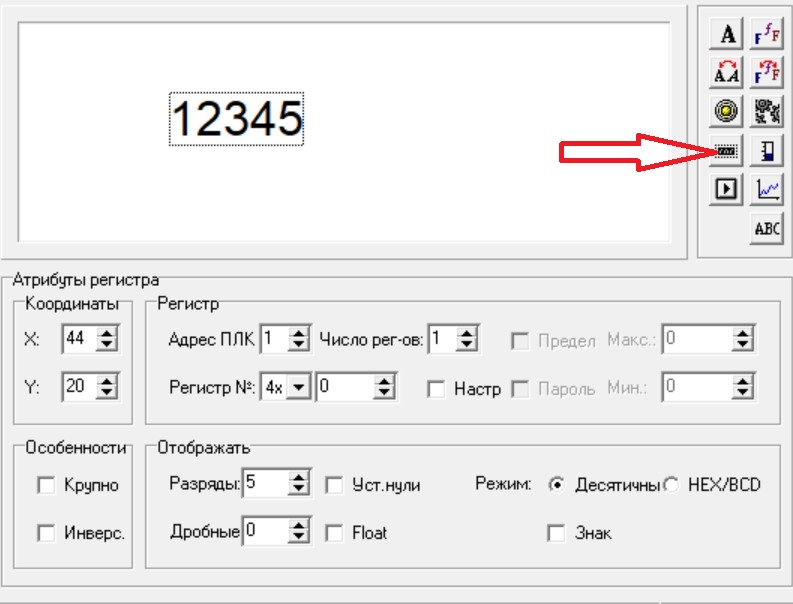Click the 'ABC' text input tool

[766, 228]
